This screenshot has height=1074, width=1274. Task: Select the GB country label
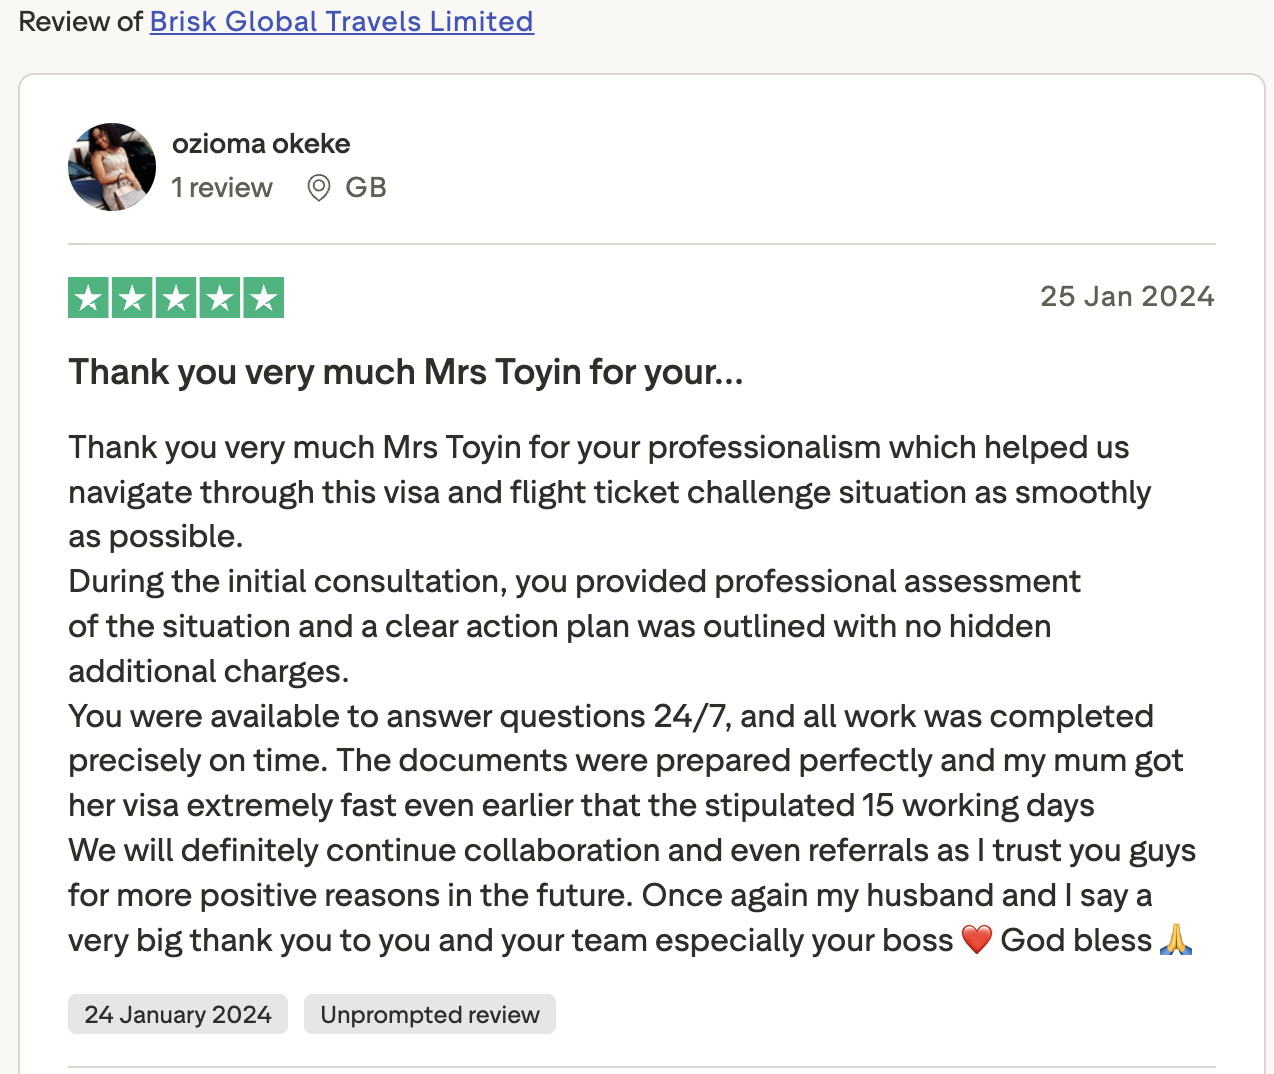pos(365,187)
